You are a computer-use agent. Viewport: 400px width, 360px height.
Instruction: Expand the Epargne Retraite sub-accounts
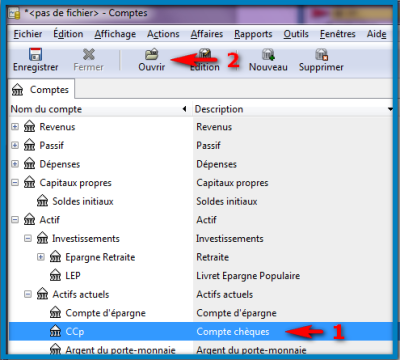click(41, 257)
